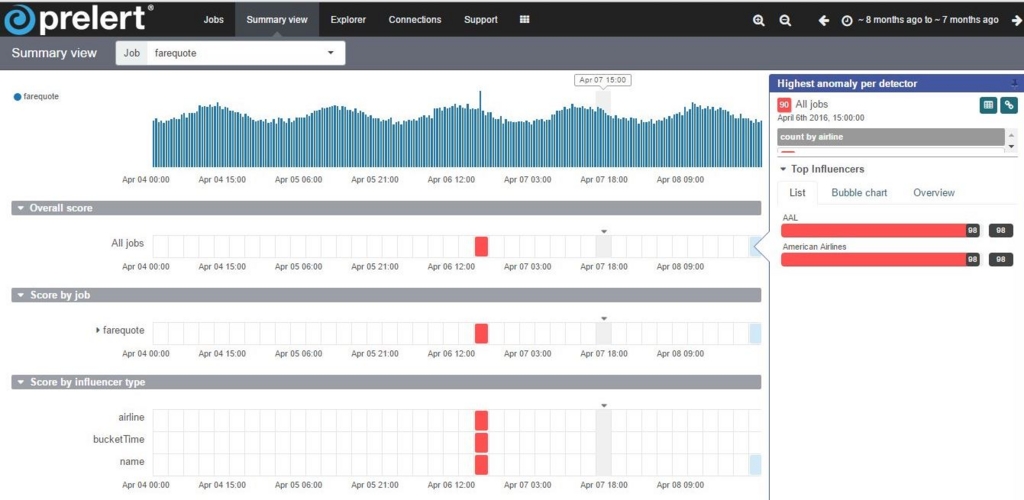
Task: Click the tall spike bar in farequote chart
Action: [480, 129]
